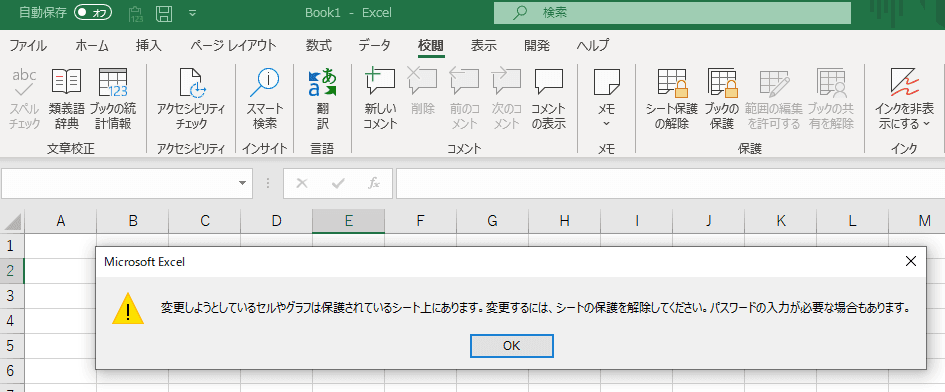Click OK in the Microsoft Excel dialog
This screenshot has width=945, height=392.
(x=512, y=346)
